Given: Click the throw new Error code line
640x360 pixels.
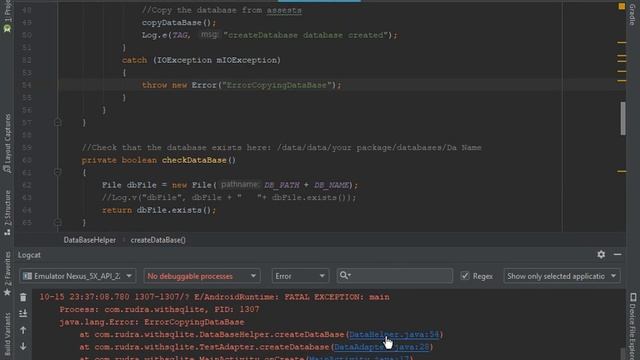Looking at the screenshot, I should coord(241,85).
